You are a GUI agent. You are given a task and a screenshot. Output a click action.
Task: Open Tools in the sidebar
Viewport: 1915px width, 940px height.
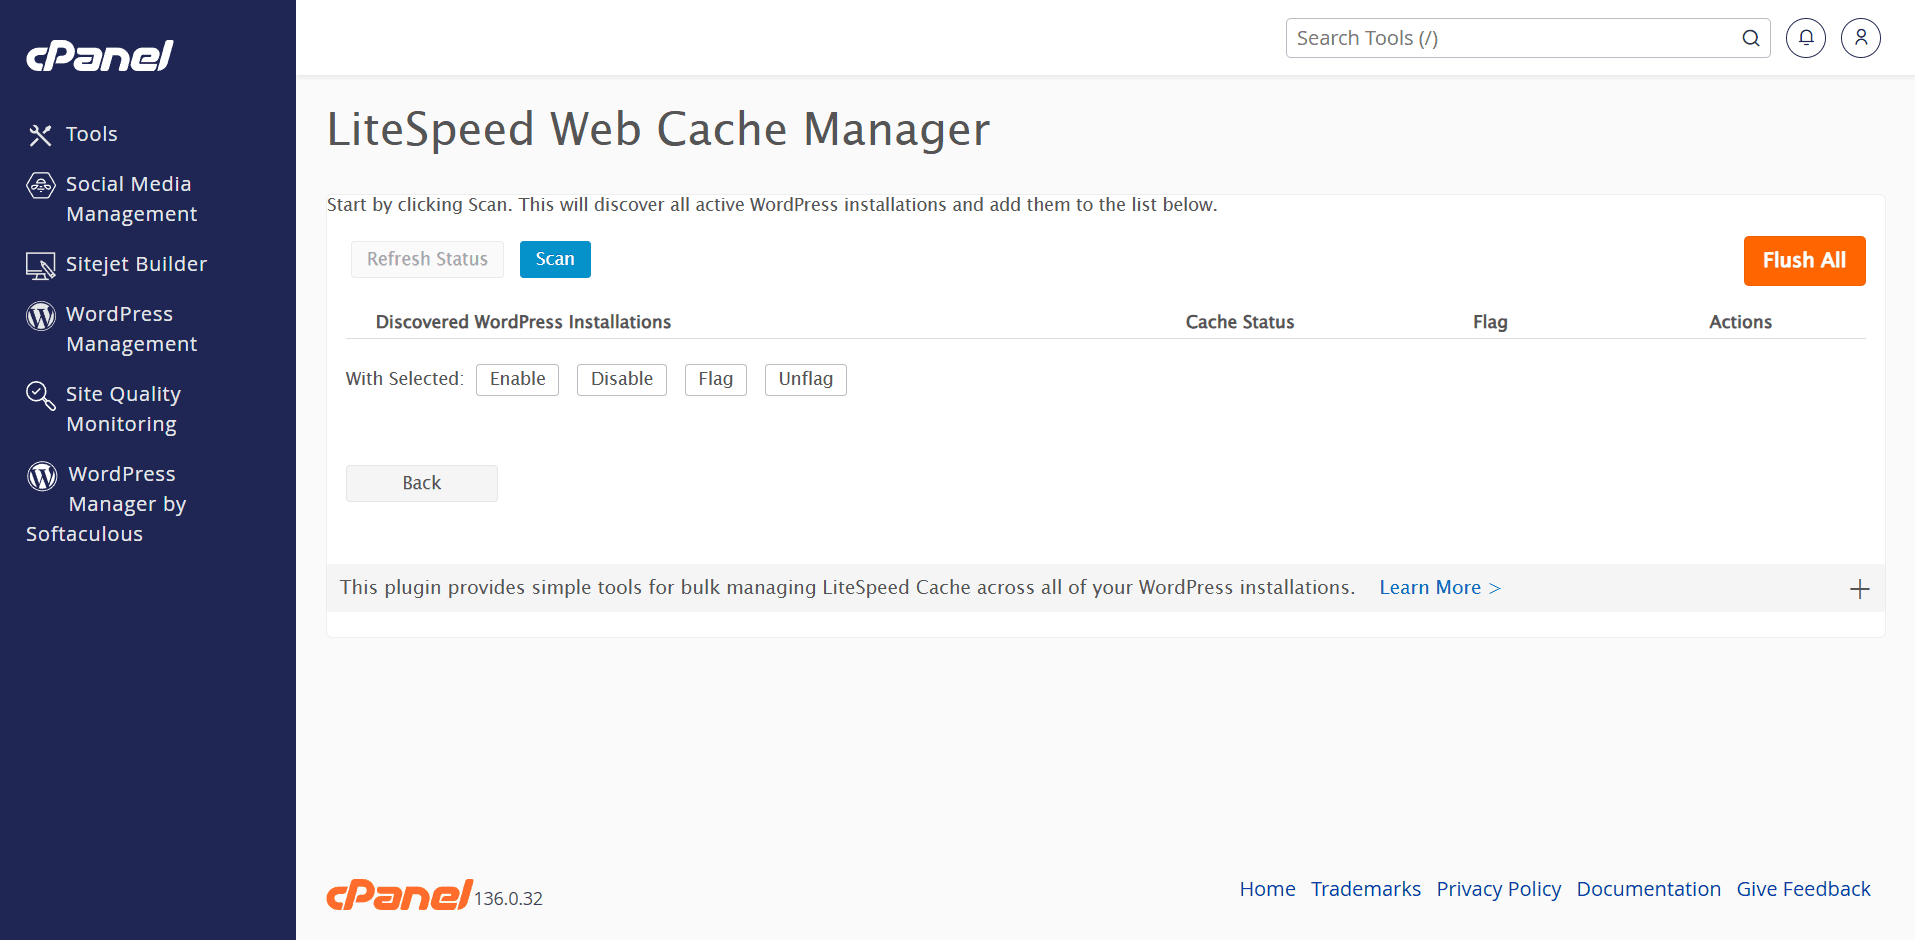click(x=92, y=134)
